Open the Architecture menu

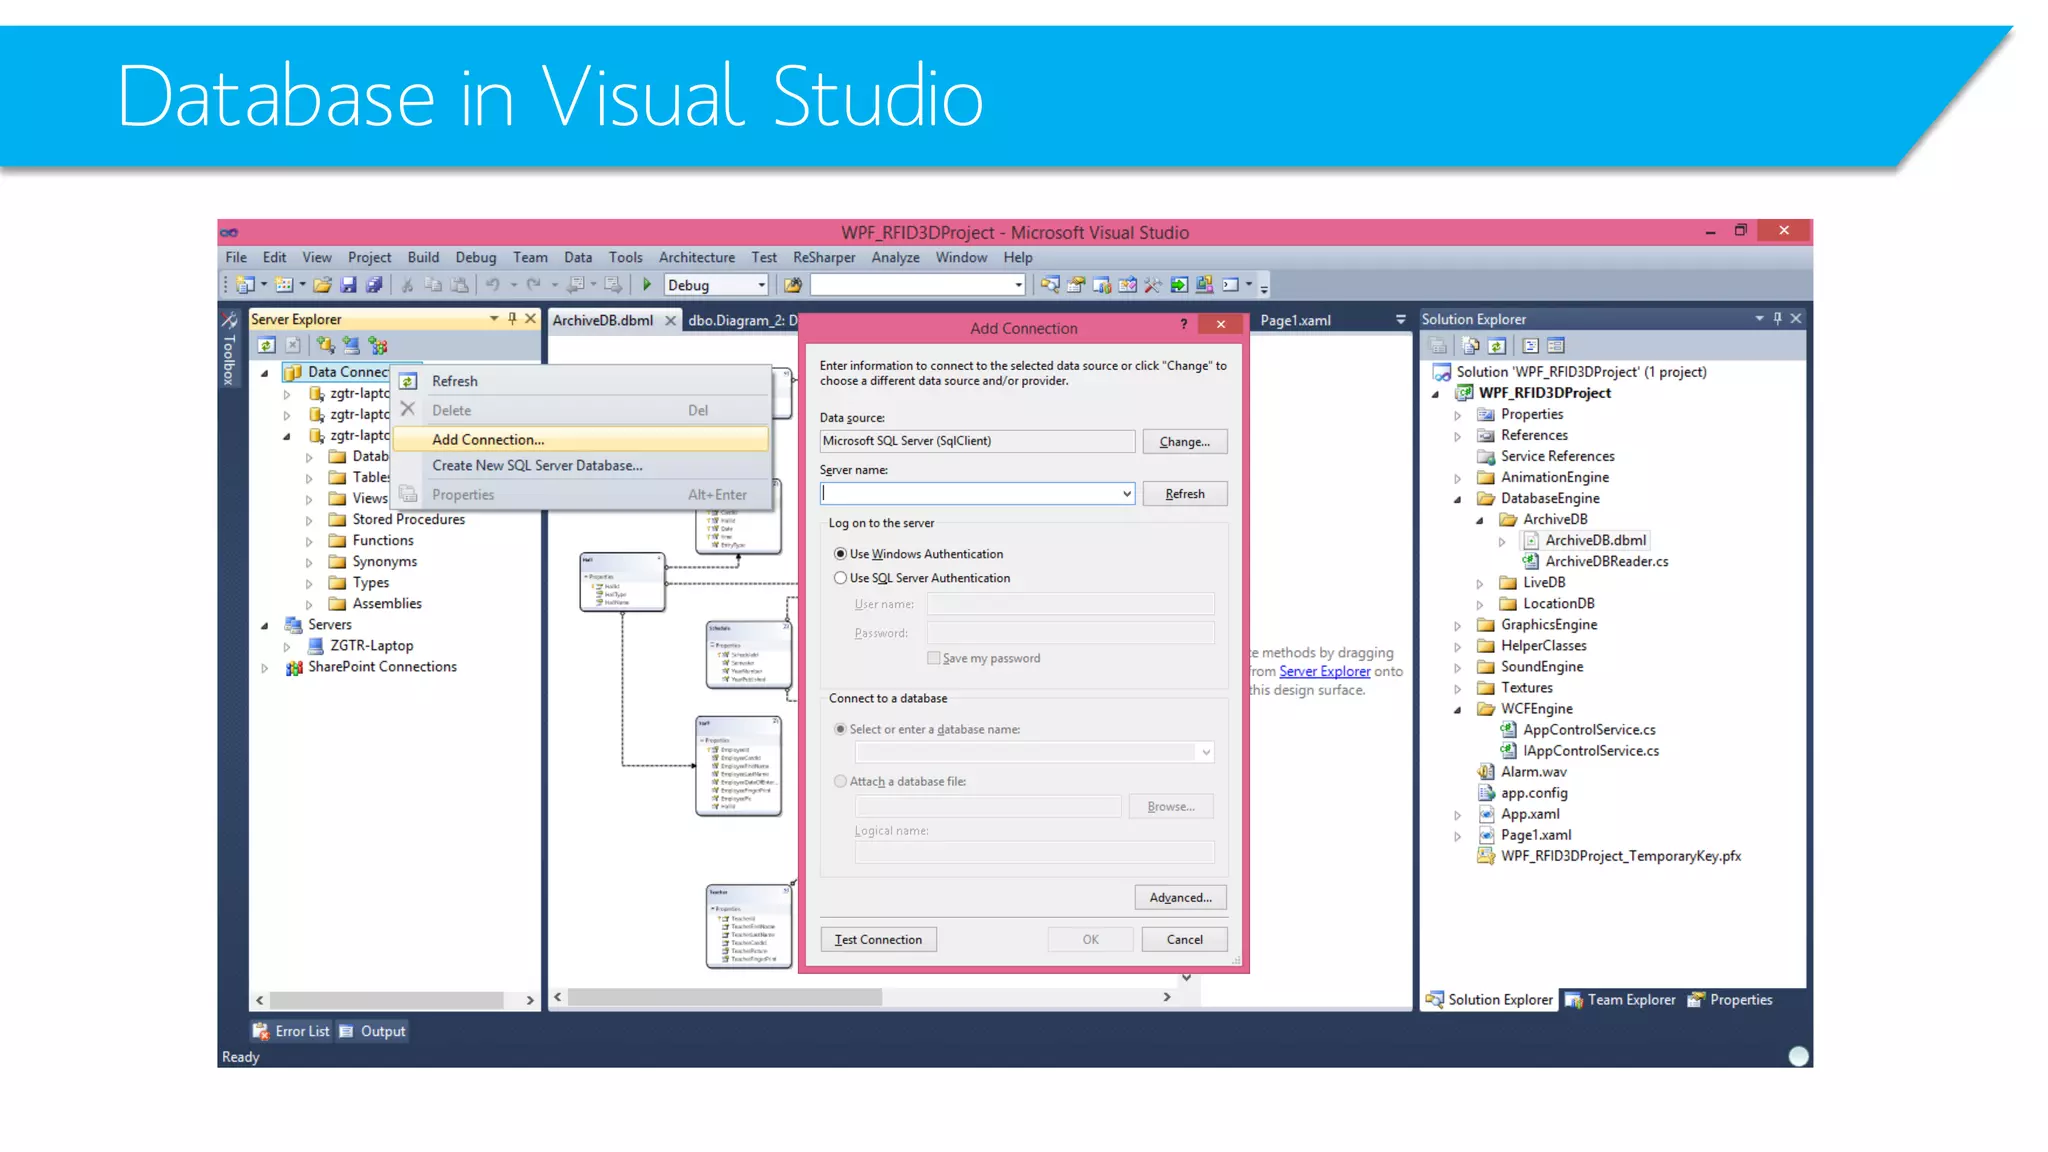pos(696,257)
